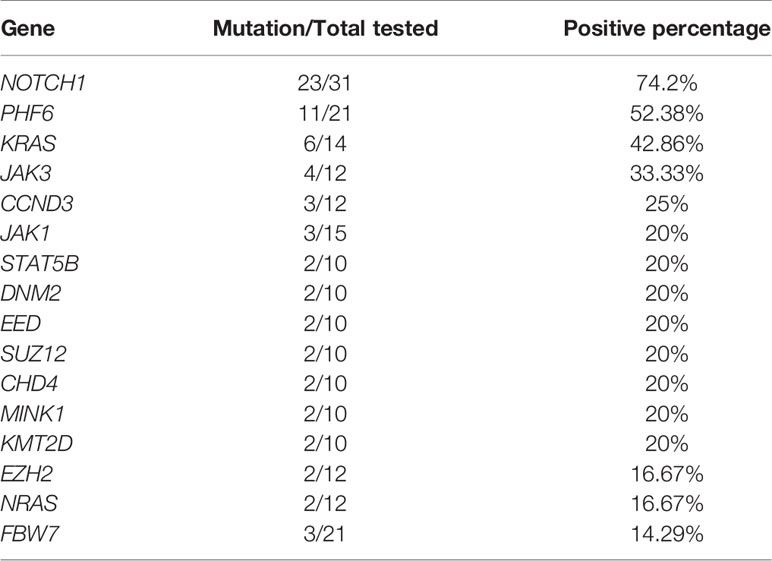Click the Gene column header
This screenshot has height=561, width=772.
28,28
